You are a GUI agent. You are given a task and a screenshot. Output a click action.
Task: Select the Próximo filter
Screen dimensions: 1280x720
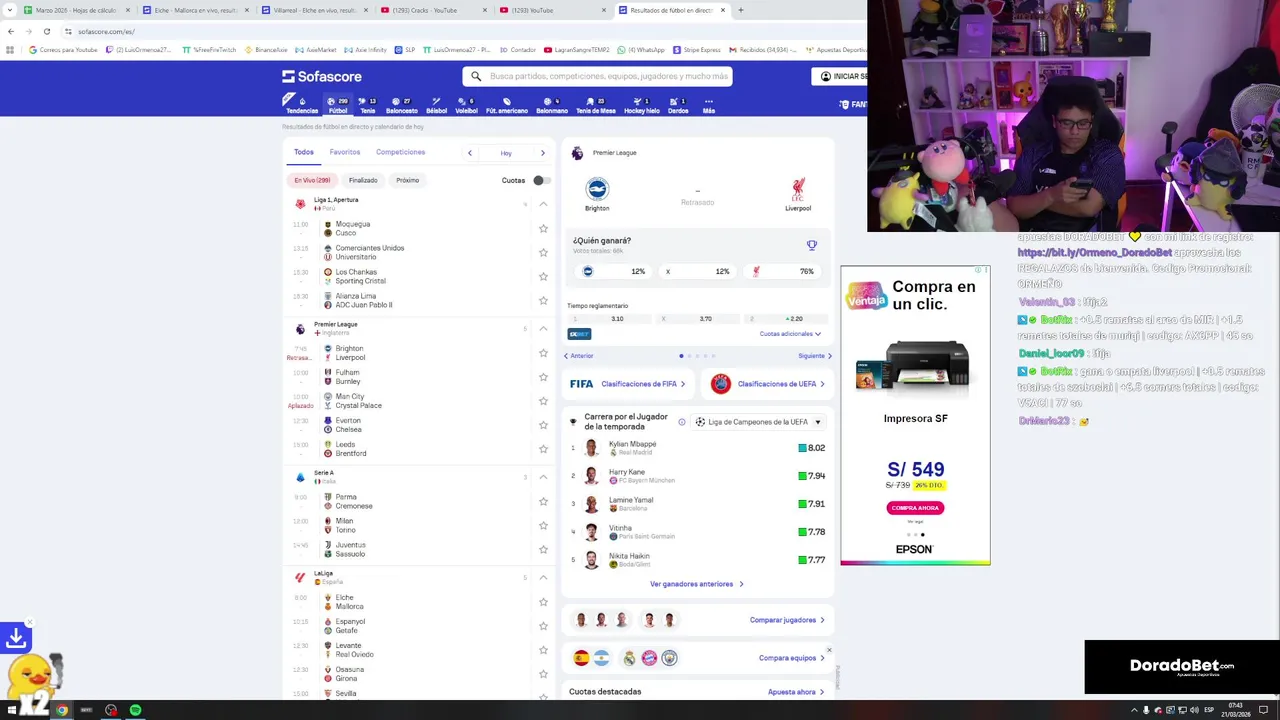pos(407,180)
